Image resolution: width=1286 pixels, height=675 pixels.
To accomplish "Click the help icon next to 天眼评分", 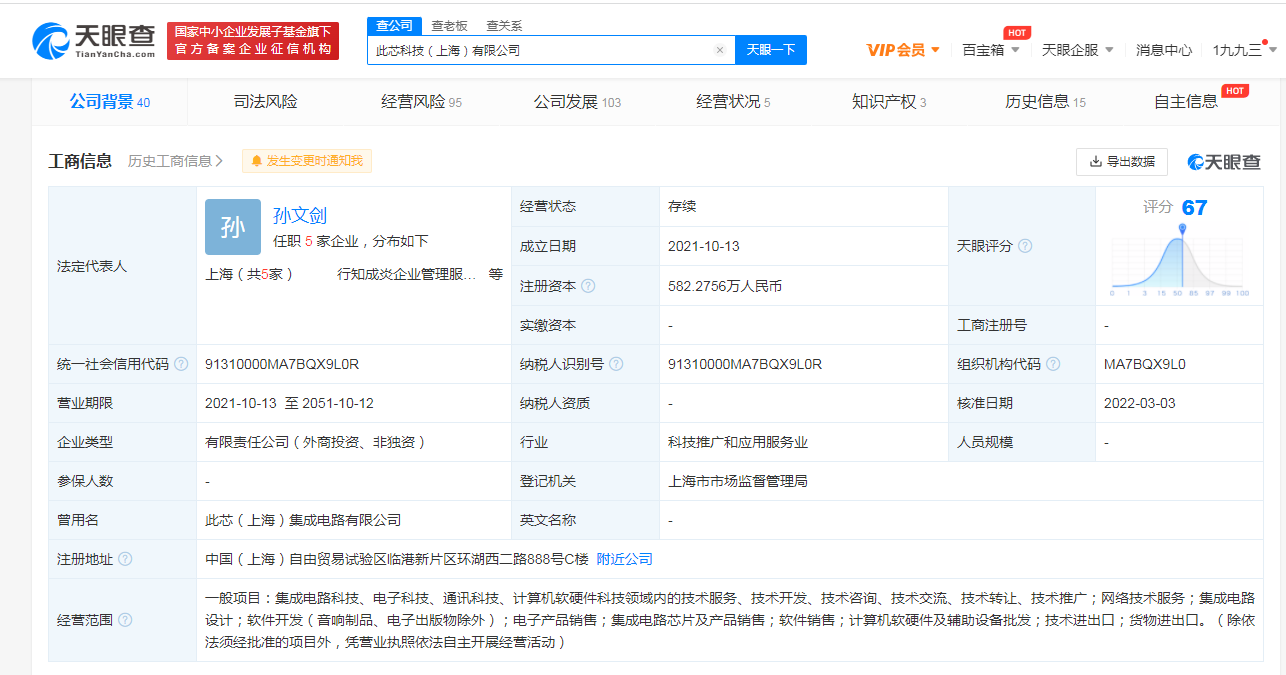I will point(1025,246).
